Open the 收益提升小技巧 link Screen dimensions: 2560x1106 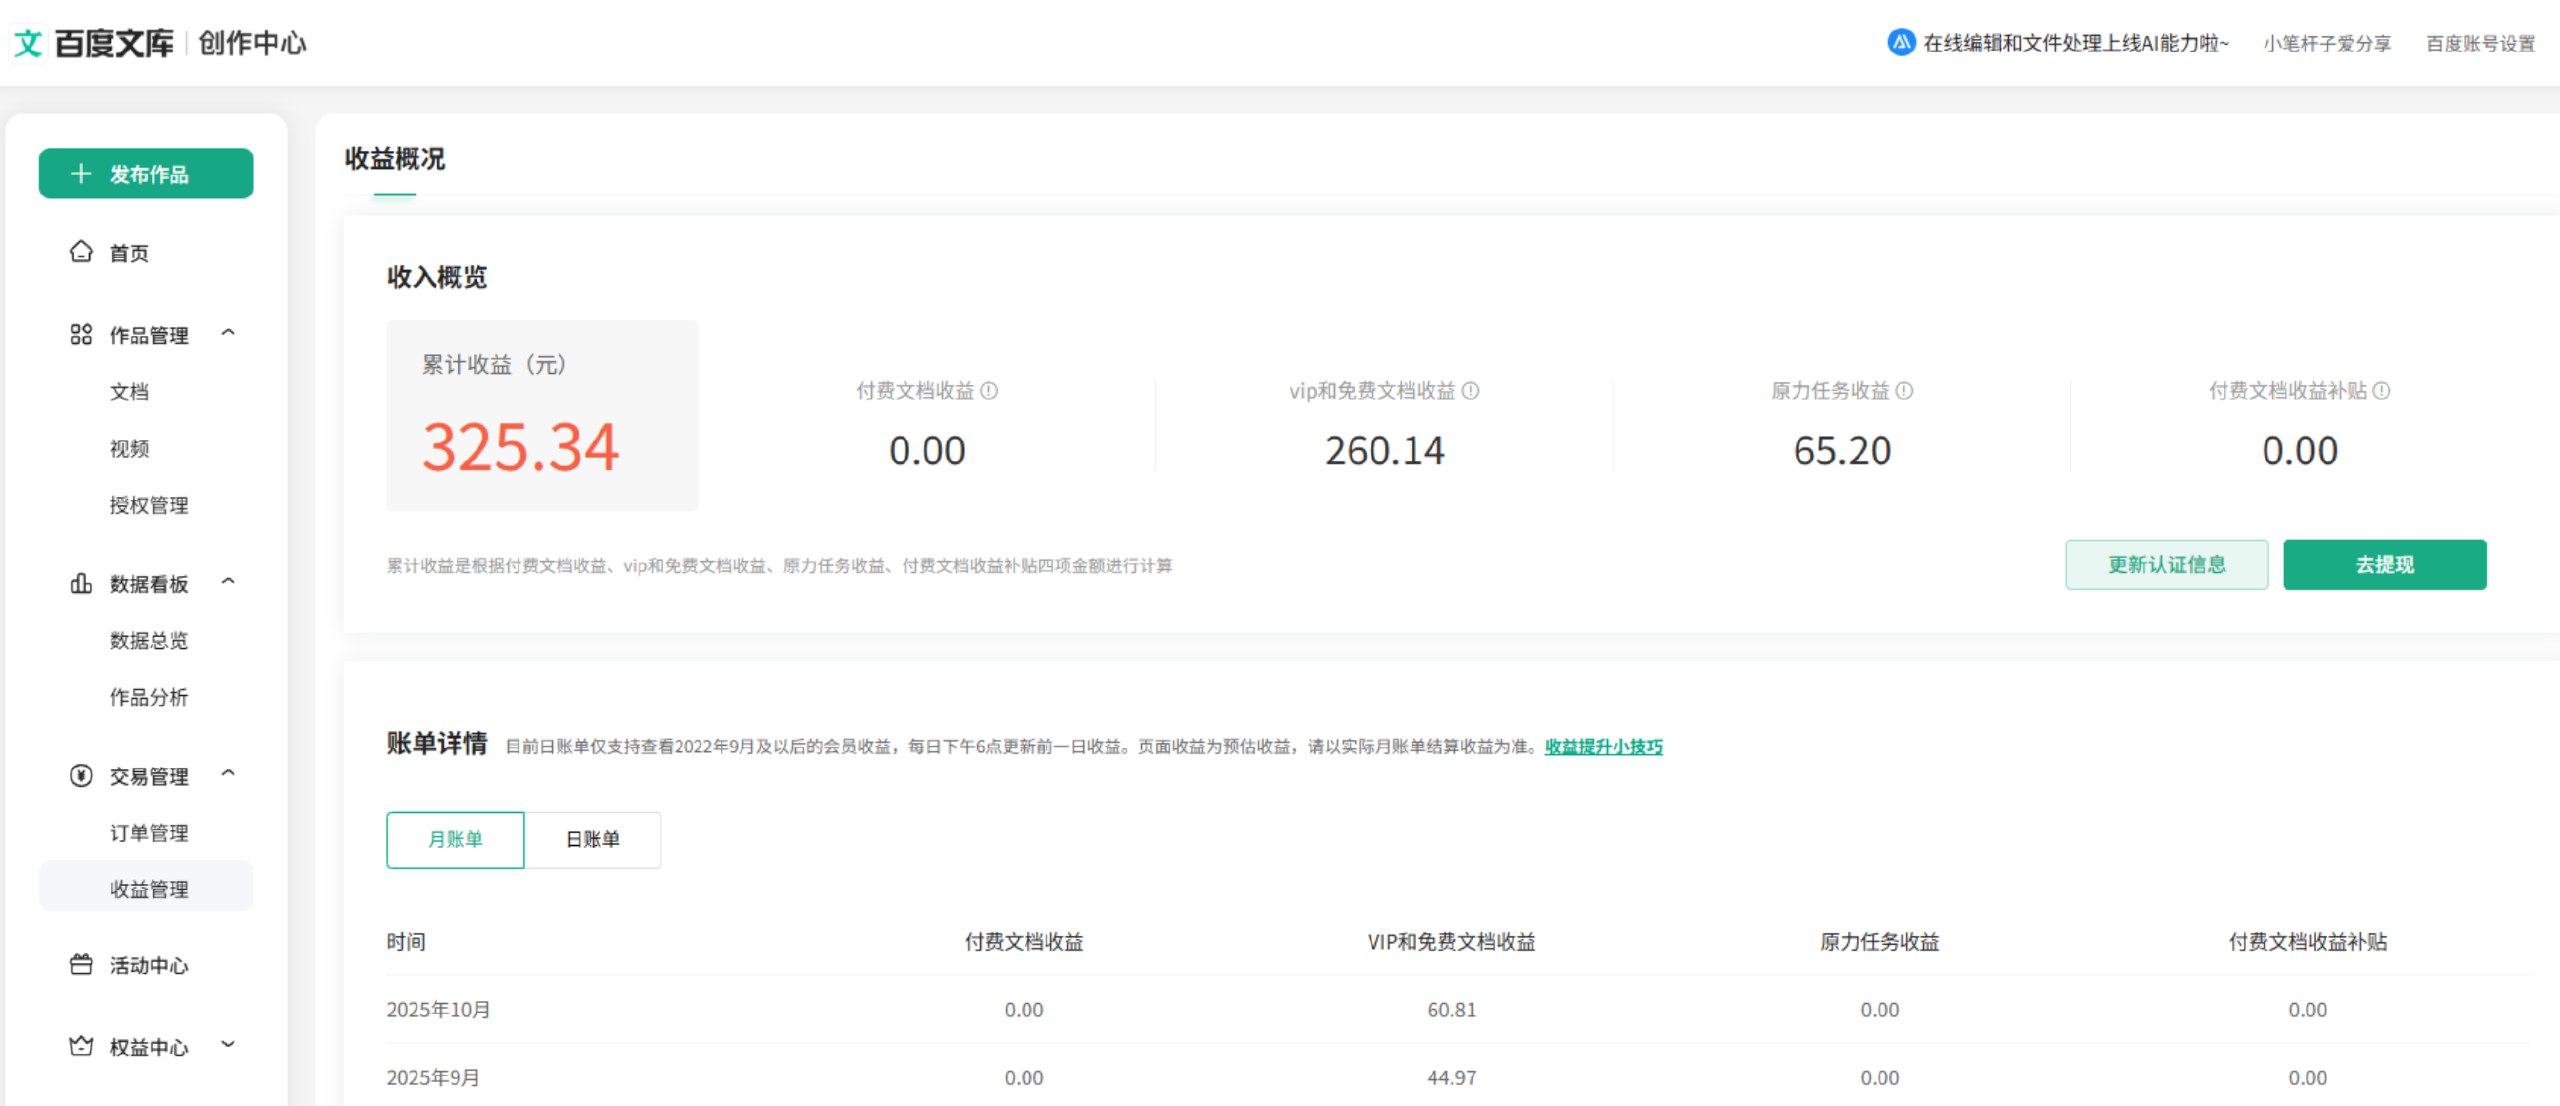(1603, 747)
